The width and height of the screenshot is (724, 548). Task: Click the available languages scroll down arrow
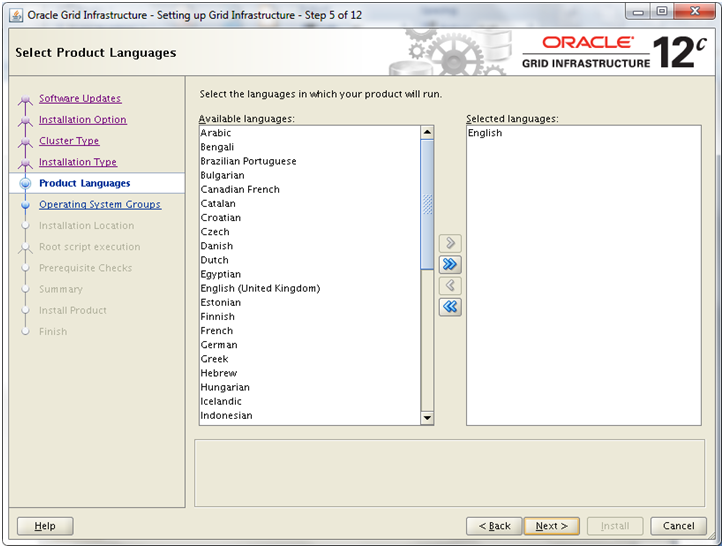(427, 418)
